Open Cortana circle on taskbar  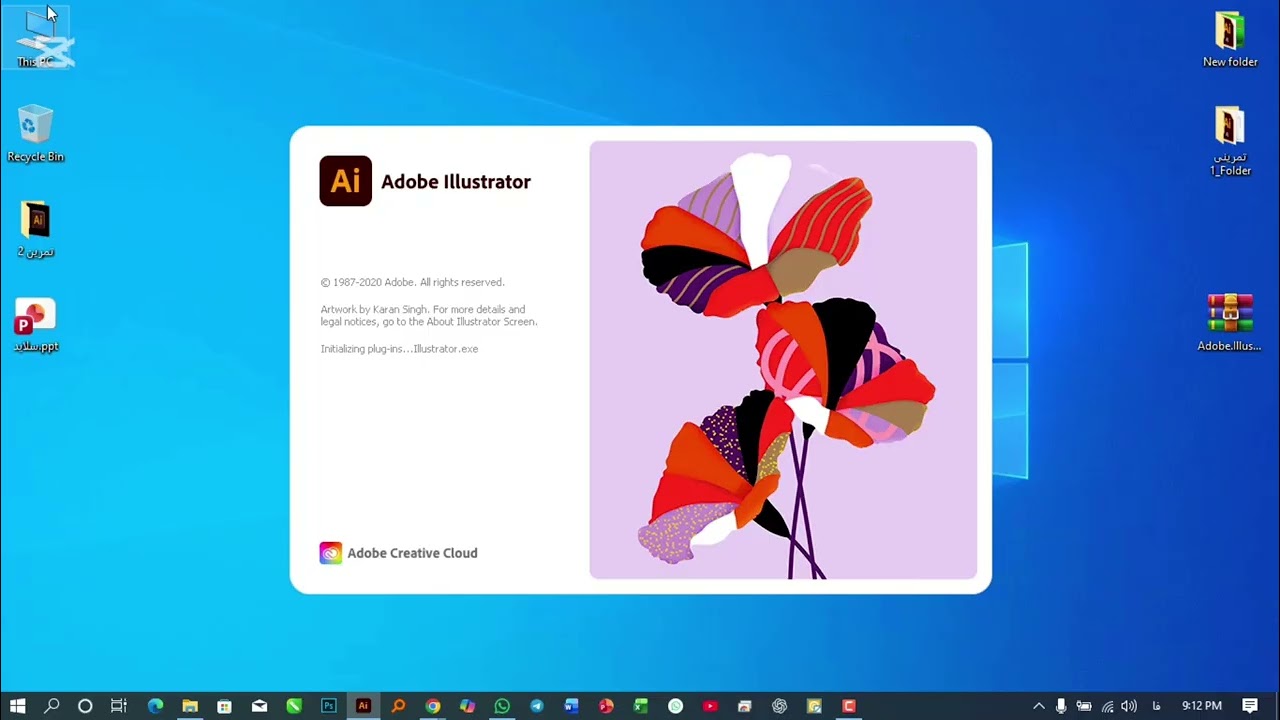point(85,706)
